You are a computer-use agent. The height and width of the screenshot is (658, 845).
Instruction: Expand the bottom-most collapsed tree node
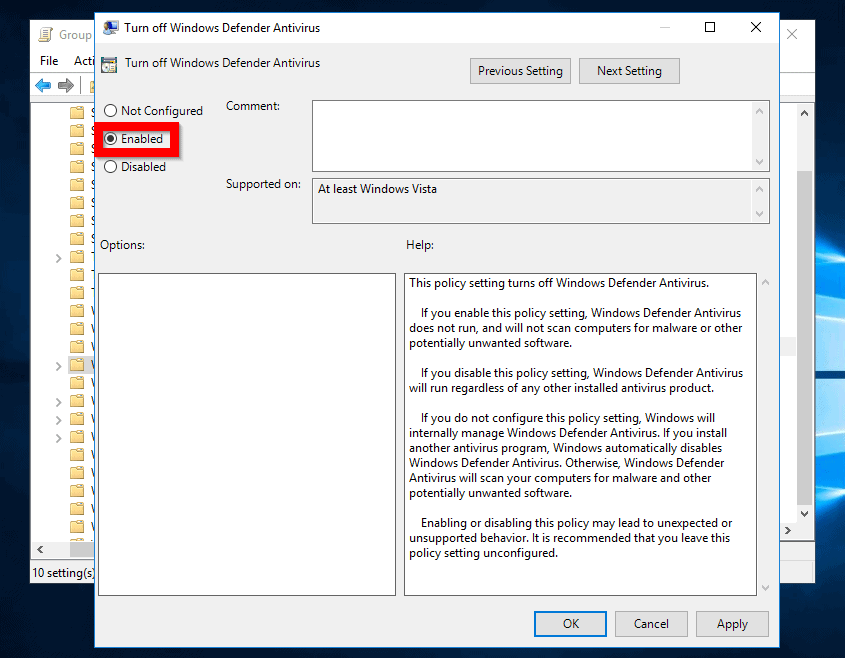[x=59, y=438]
